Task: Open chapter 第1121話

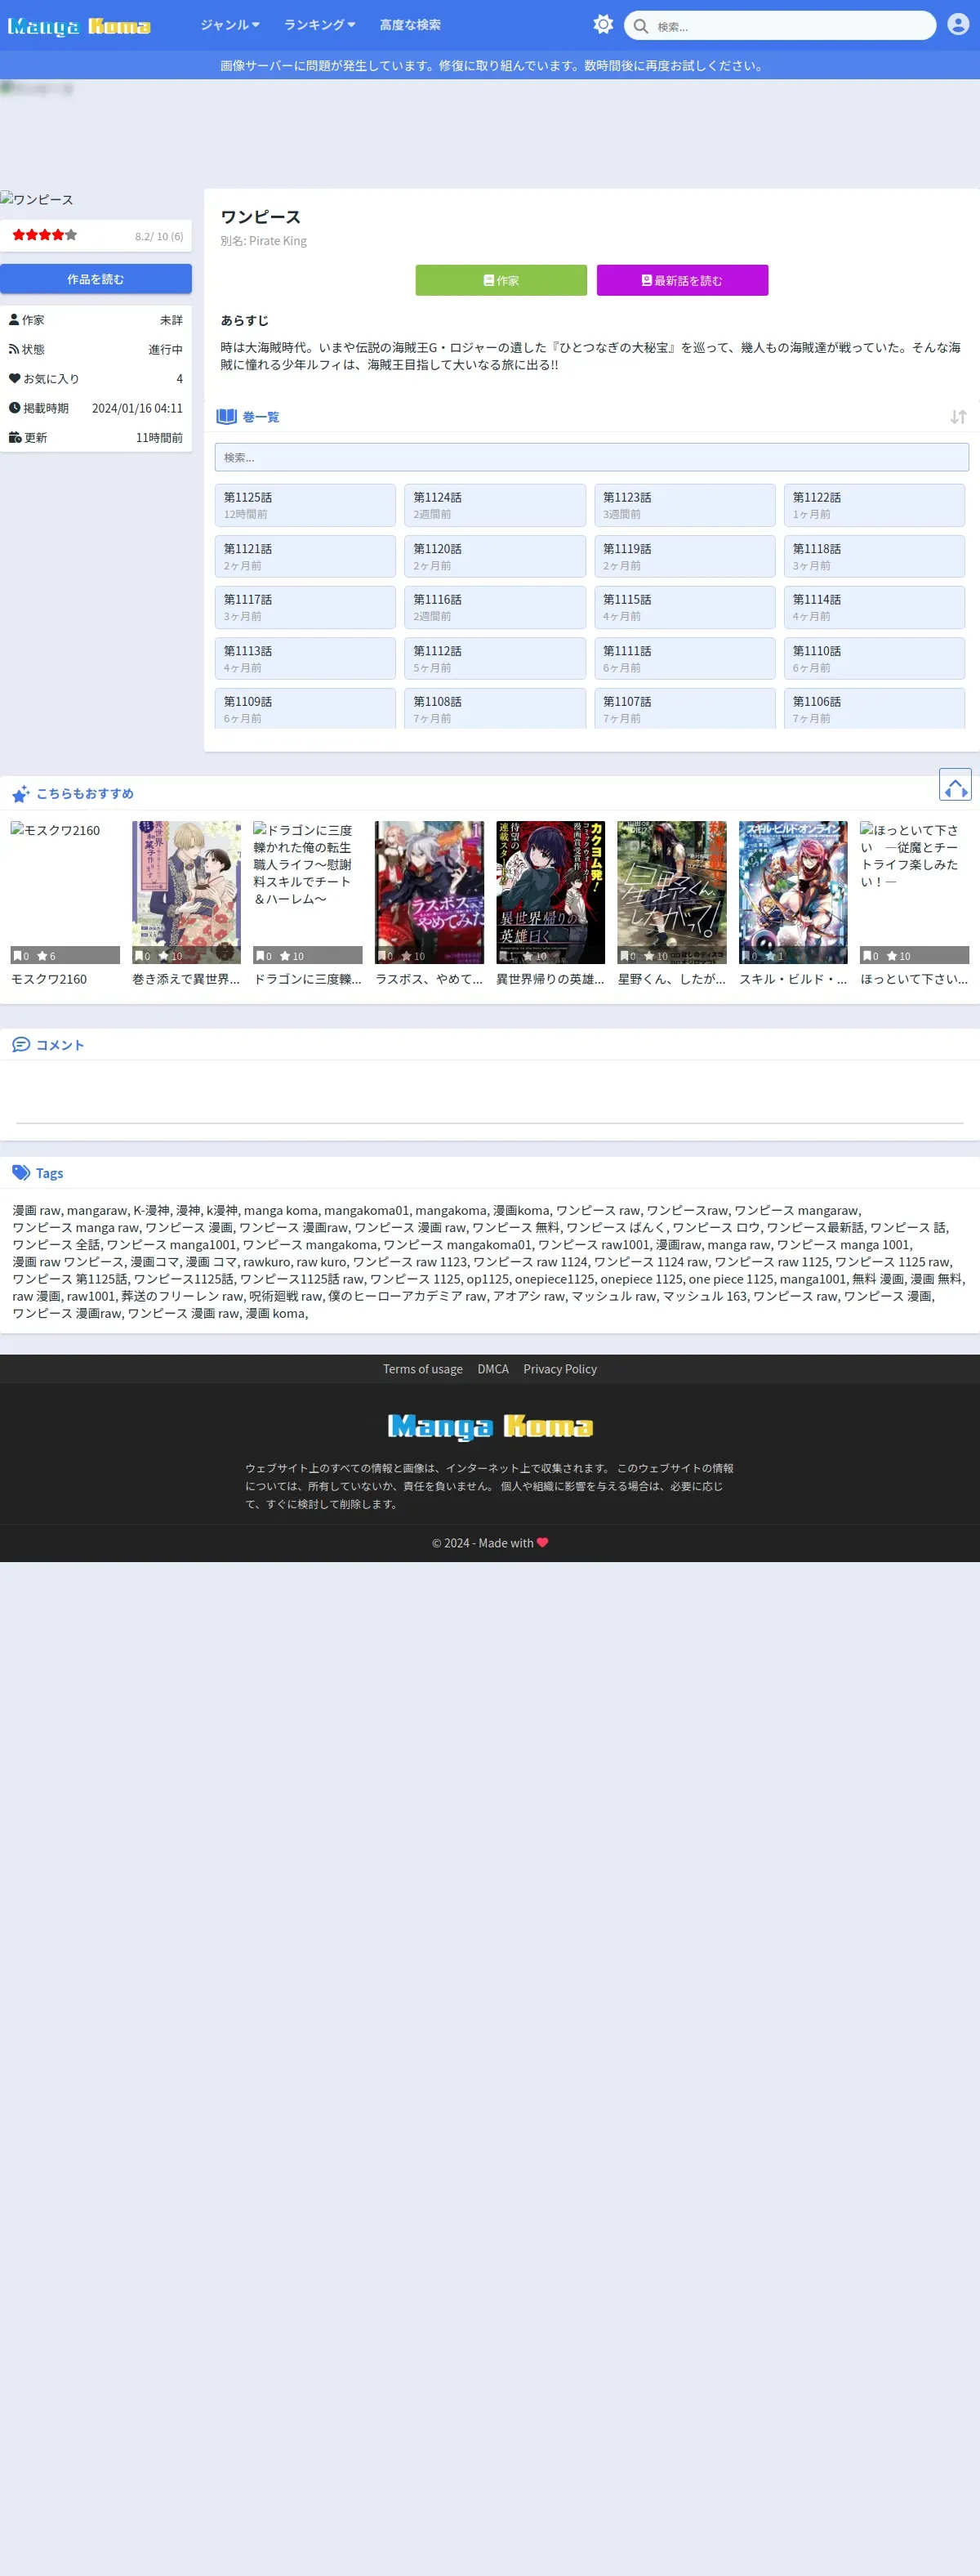Action: coord(305,557)
